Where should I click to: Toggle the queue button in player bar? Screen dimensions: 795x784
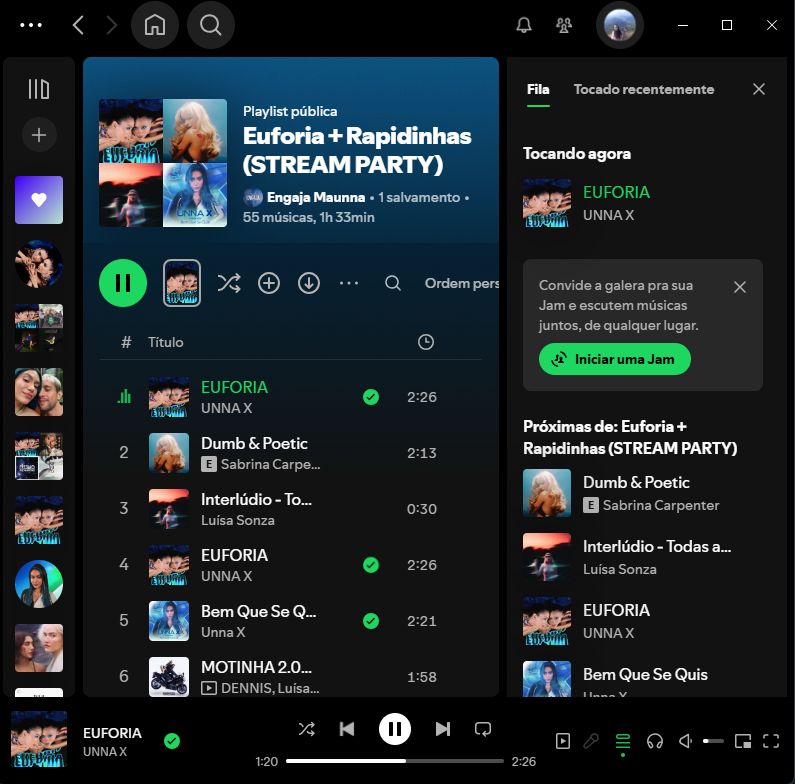pyautogui.click(x=623, y=741)
